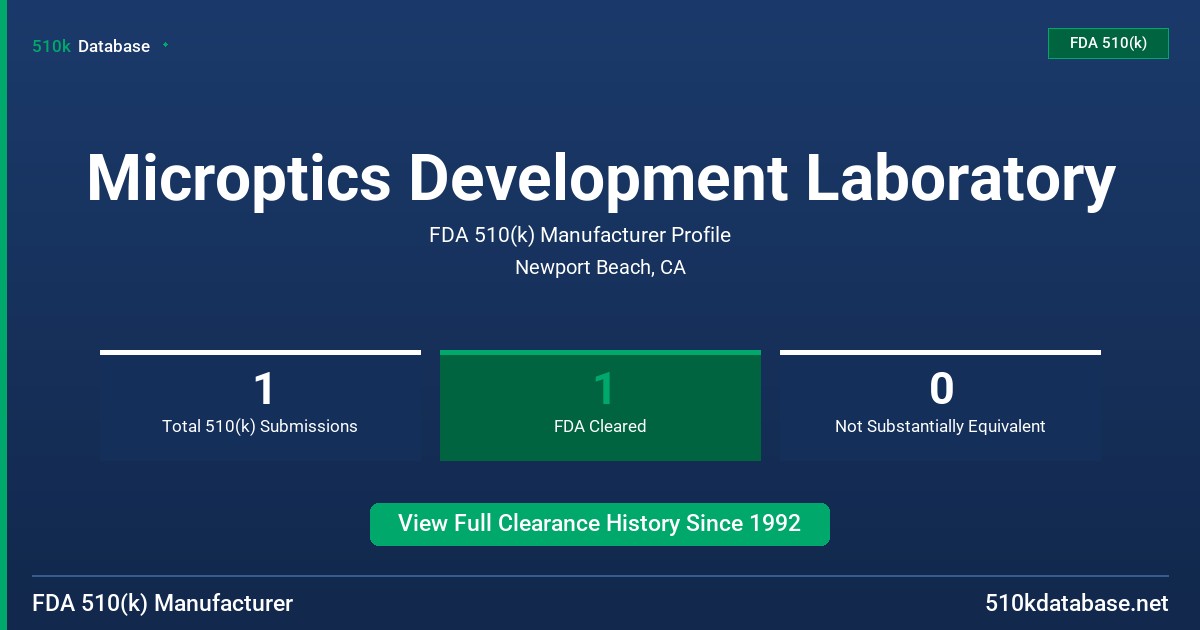Click FDA 510(k) Manufacturer footer text
This screenshot has height=630, width=1200.
[x=163, y=603]
